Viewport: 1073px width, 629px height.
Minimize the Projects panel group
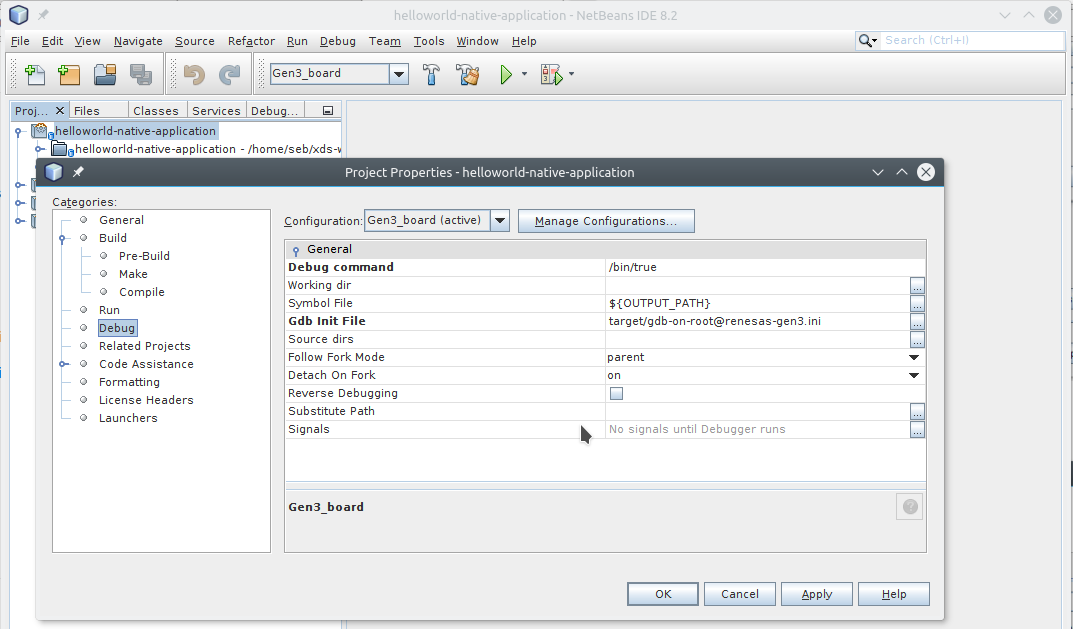point(328,110)
